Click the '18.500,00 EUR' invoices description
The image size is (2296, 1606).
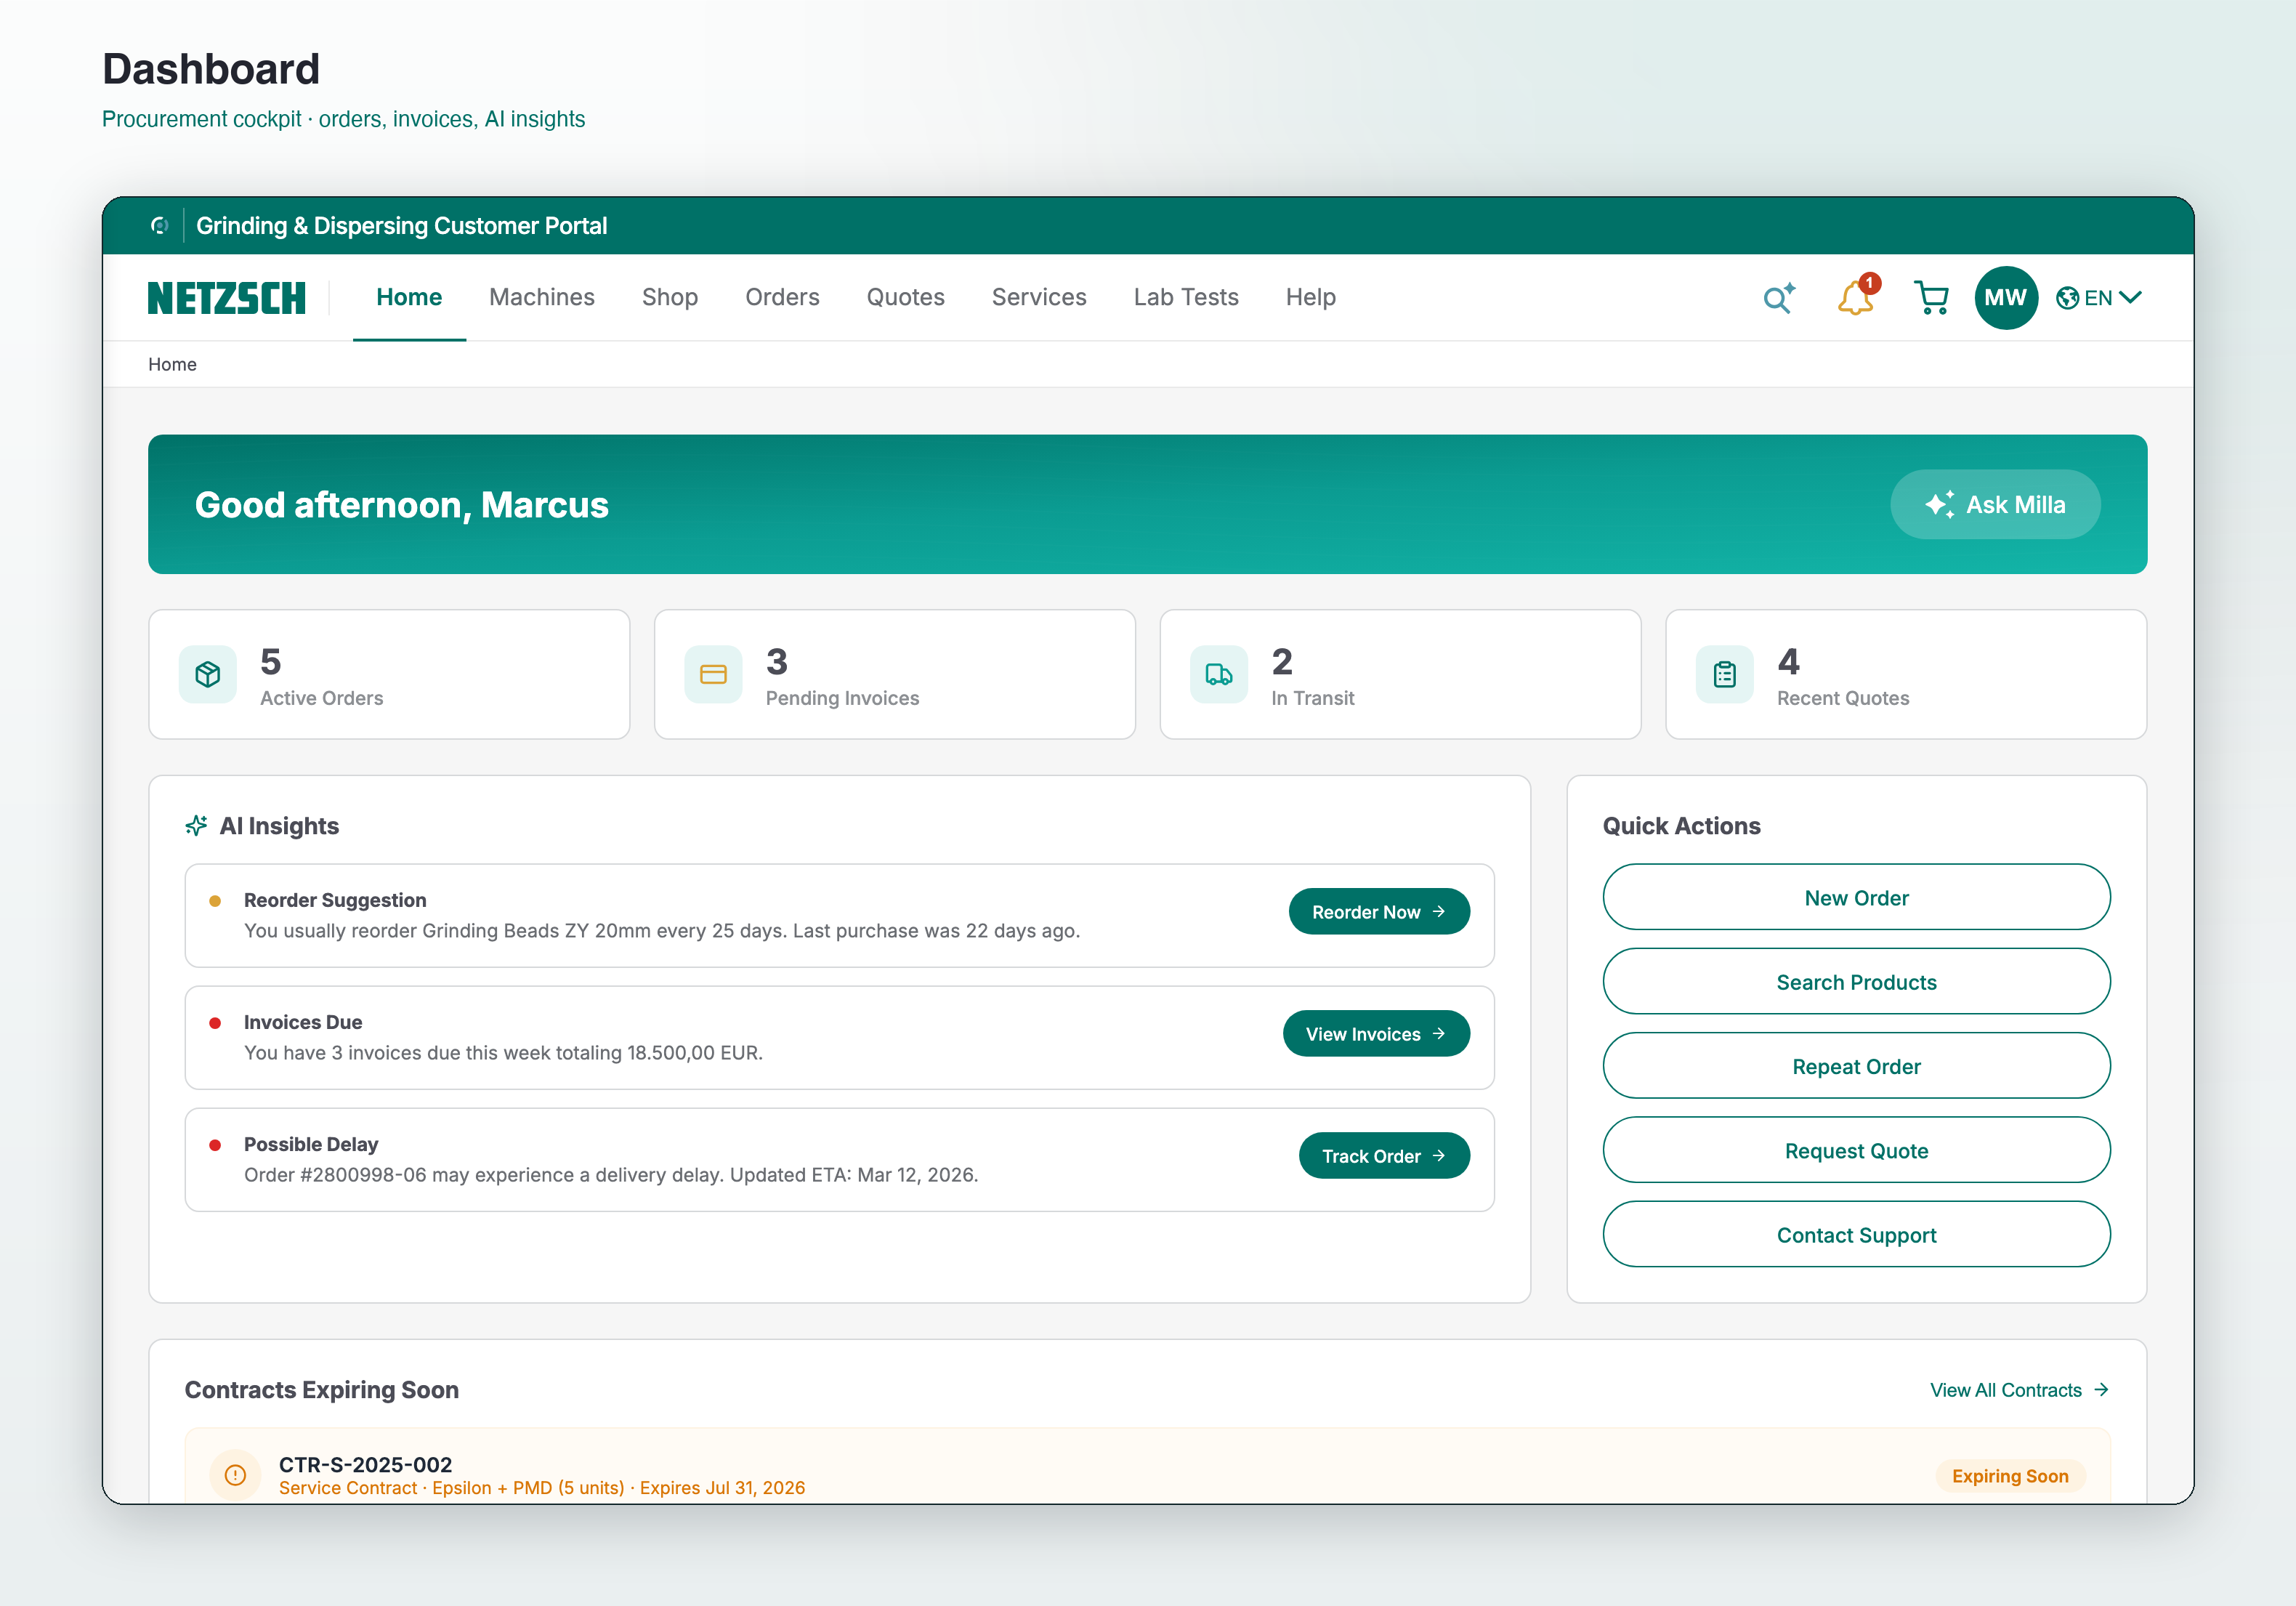click(x=503, y=1053)
